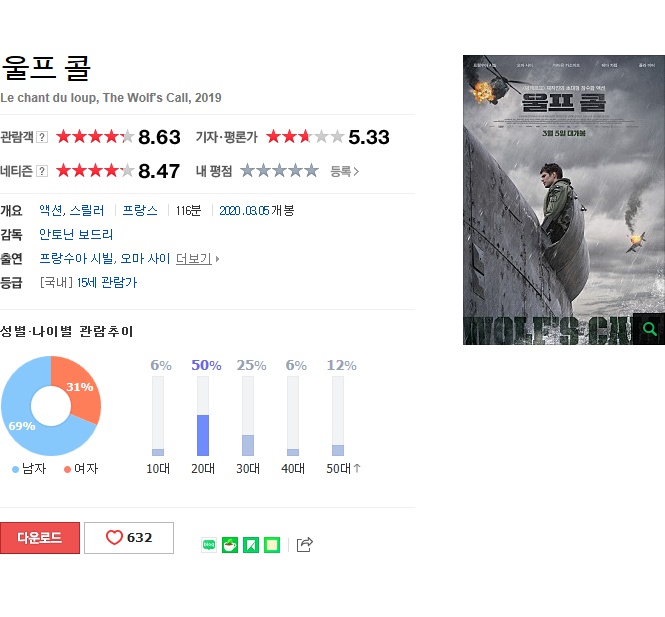Select the 20대 age bar

click(203, 416)
